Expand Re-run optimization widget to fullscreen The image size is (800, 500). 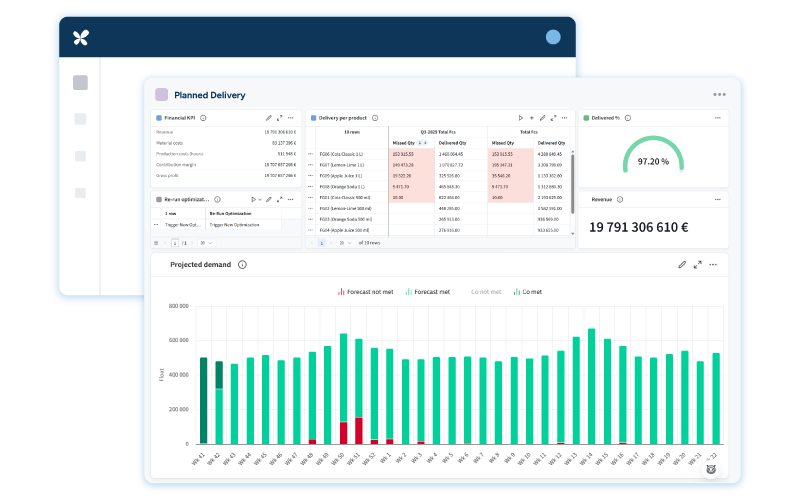click(280, 199)
